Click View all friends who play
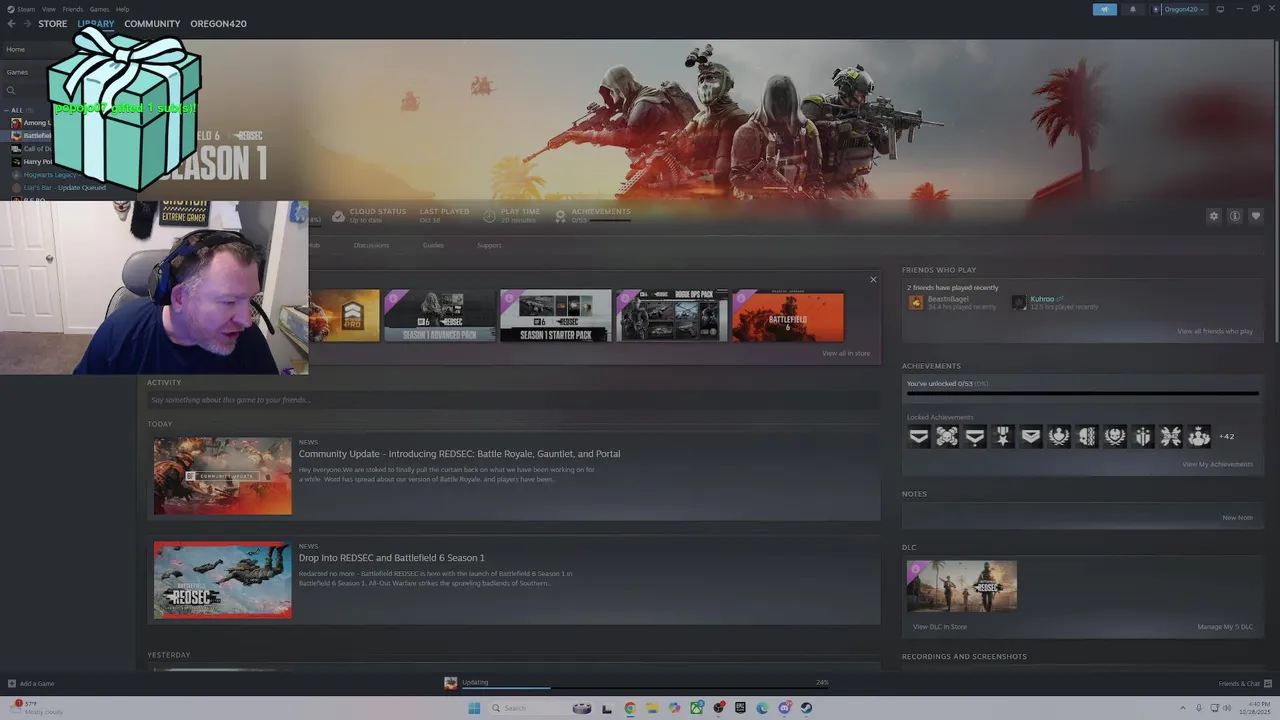The image size is (1280, 720). (1215, 331)
